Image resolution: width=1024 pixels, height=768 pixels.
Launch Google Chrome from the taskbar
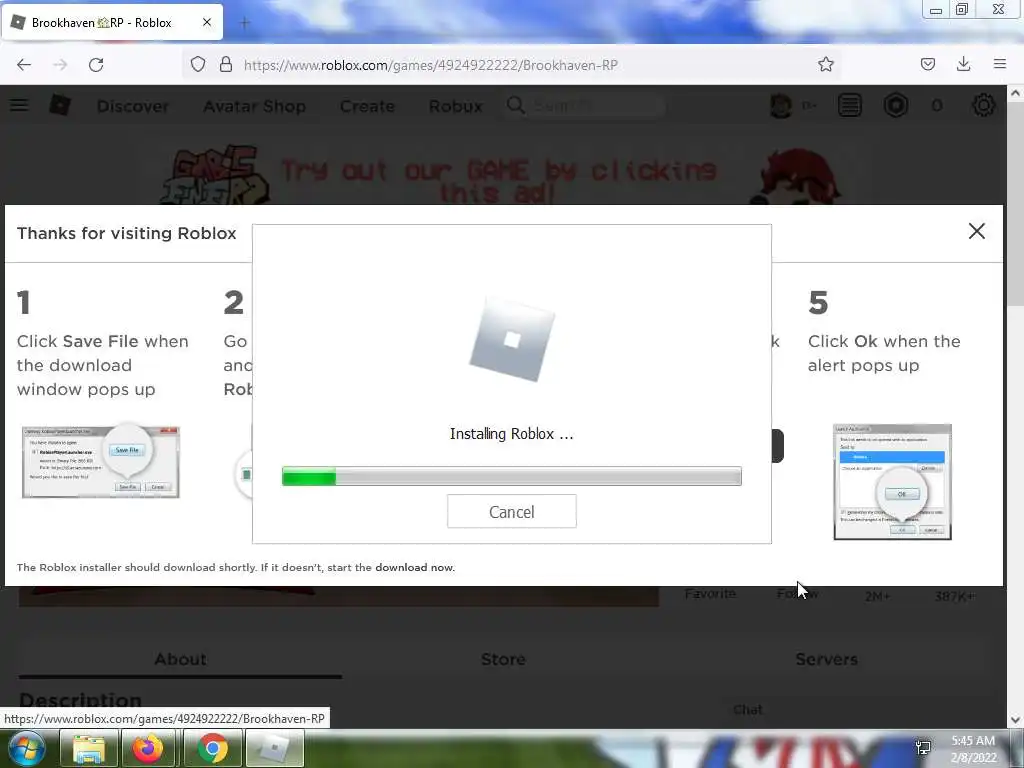212,748
